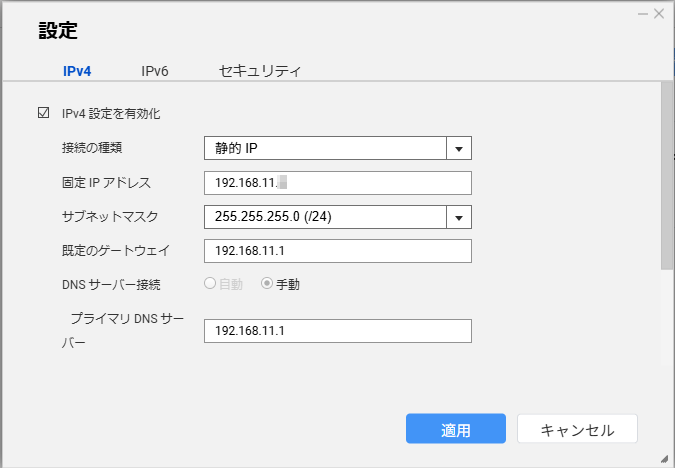
Task: Click the 既定のゲートウェイ text field
Action: point(337,251)
